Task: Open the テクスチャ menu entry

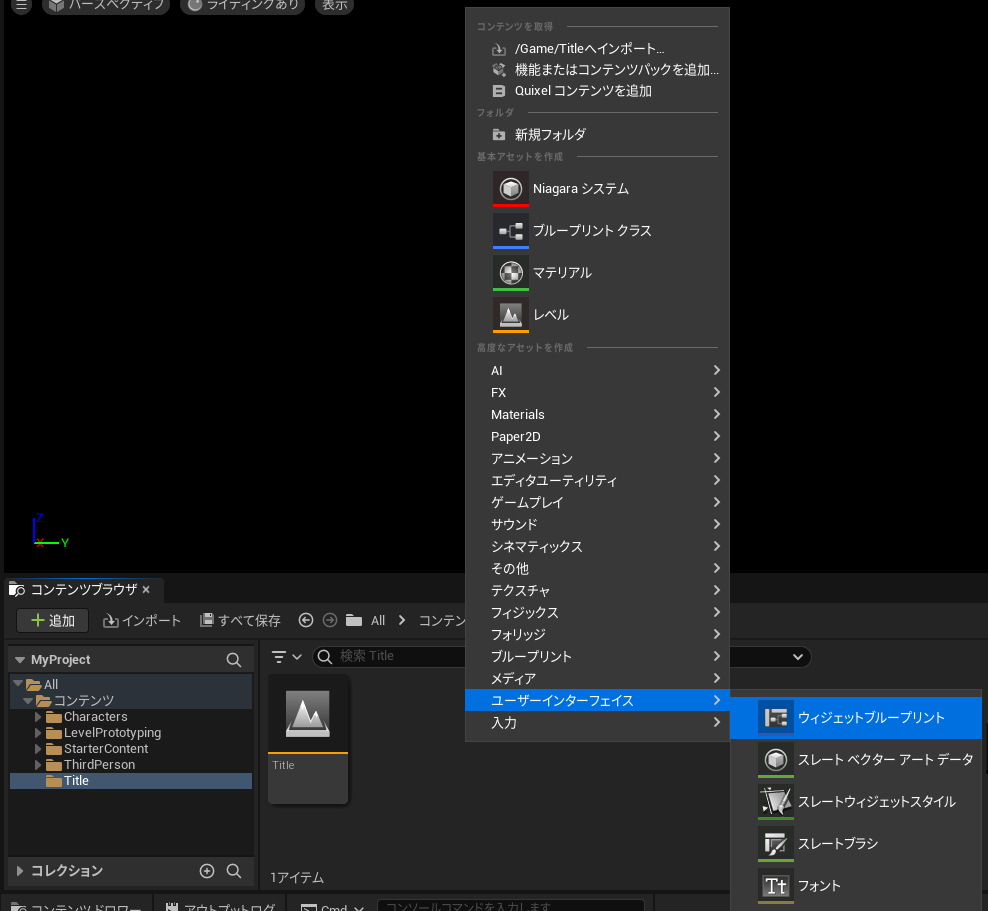Action: coord(597,590)
